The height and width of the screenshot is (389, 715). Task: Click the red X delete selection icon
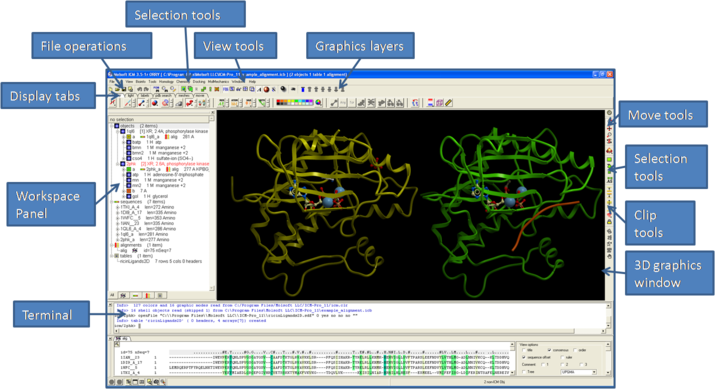(217, 89)
